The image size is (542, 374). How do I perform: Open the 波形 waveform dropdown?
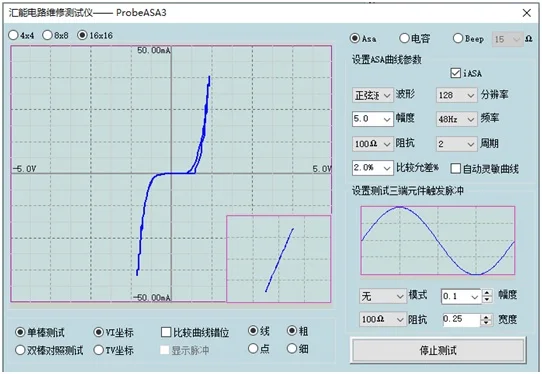pyautogui.click(x=372, y=95)
